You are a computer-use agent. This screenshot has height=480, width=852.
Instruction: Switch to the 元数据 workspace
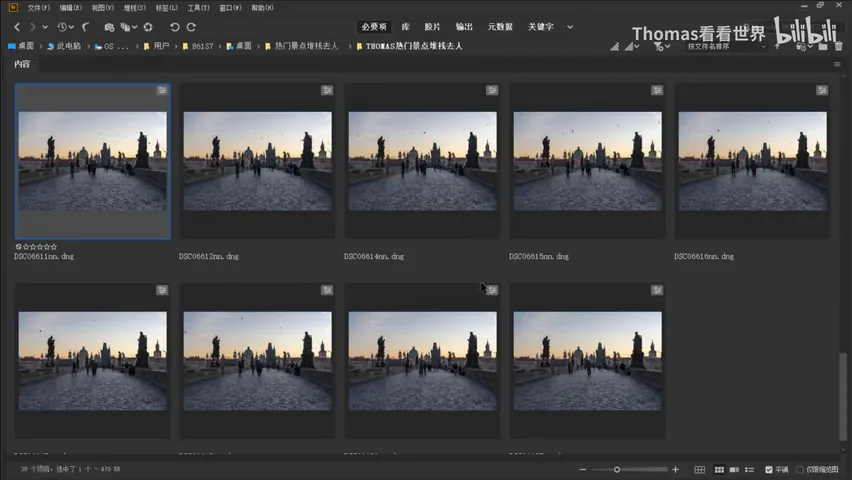500,27
